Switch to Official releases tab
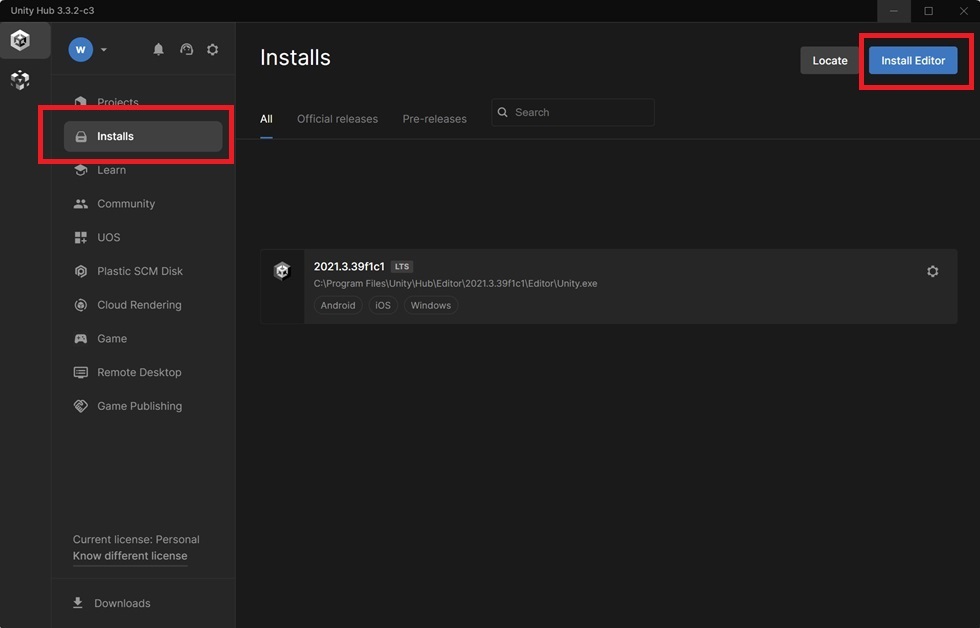Screen dimensions: 980x628 click(x=338, y=119)
